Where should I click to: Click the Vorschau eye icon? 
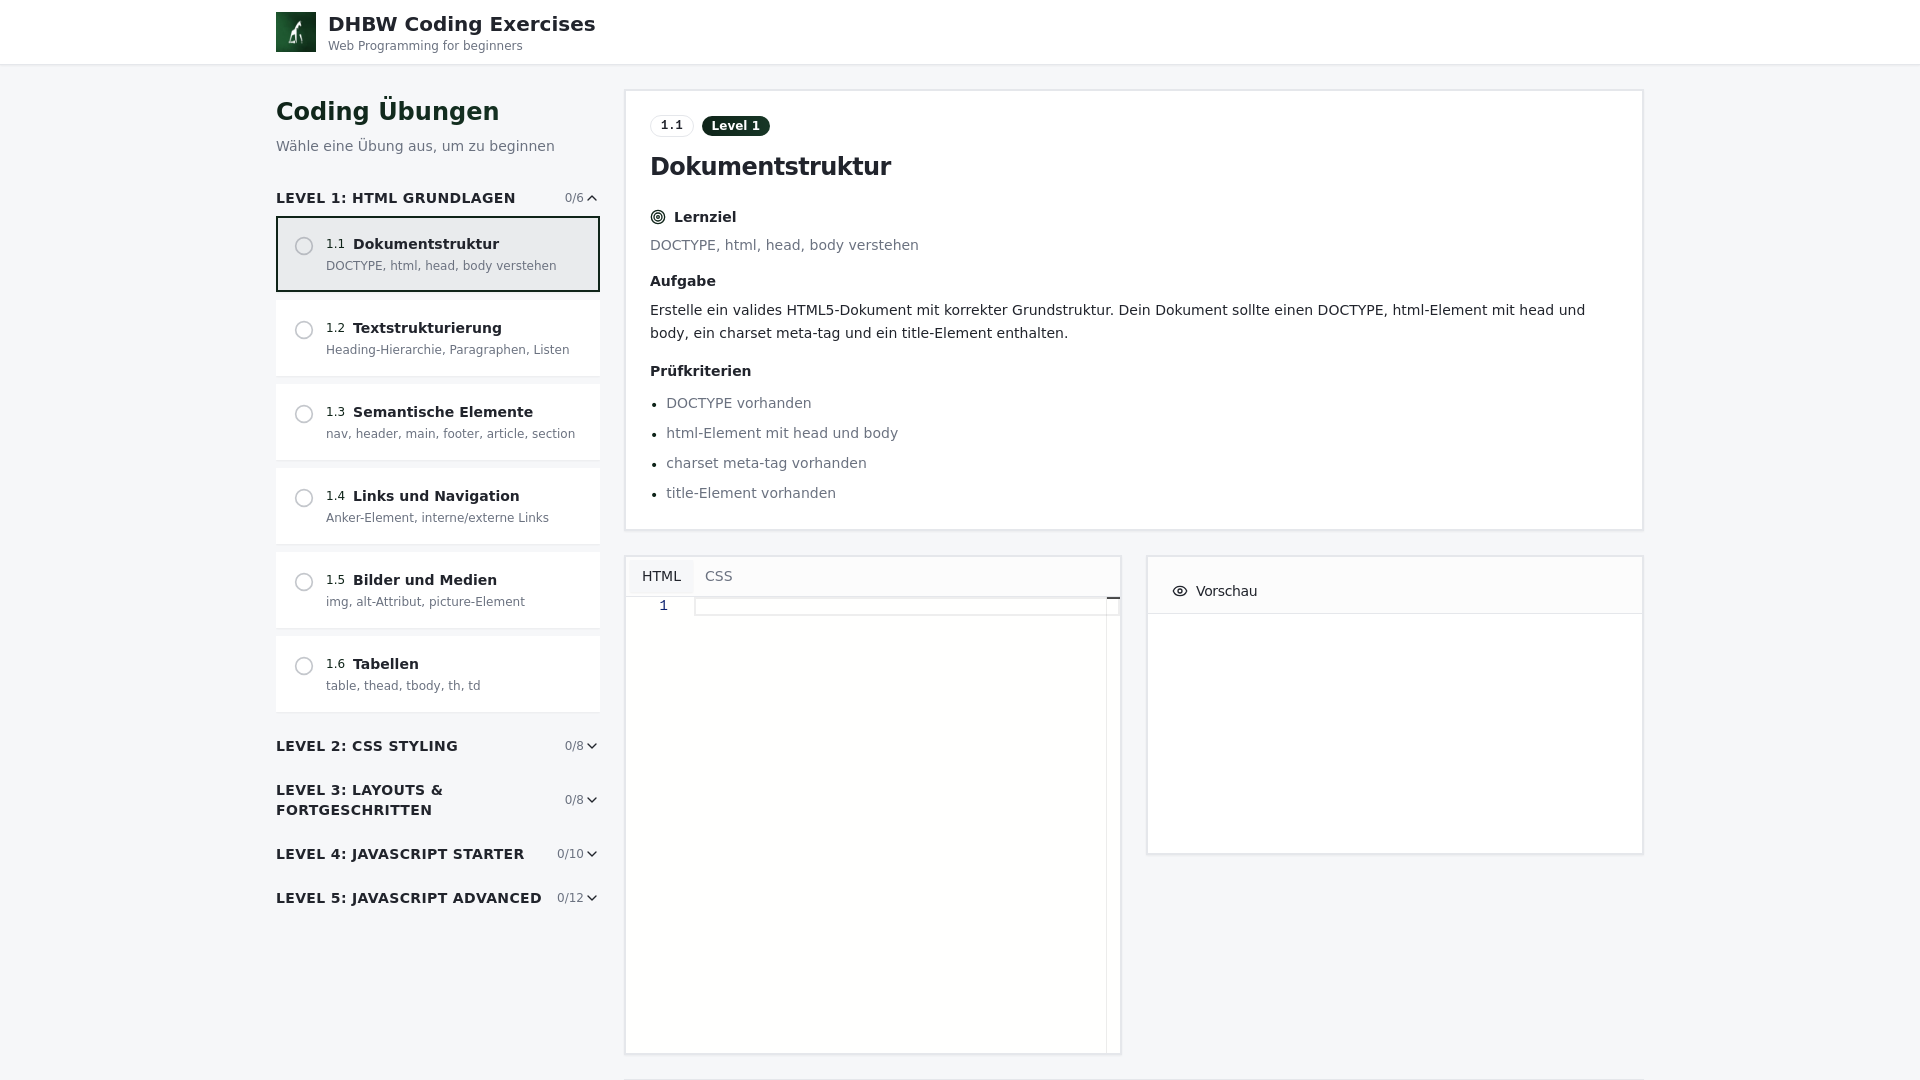pyautogui.click(x=1180, y=591)
